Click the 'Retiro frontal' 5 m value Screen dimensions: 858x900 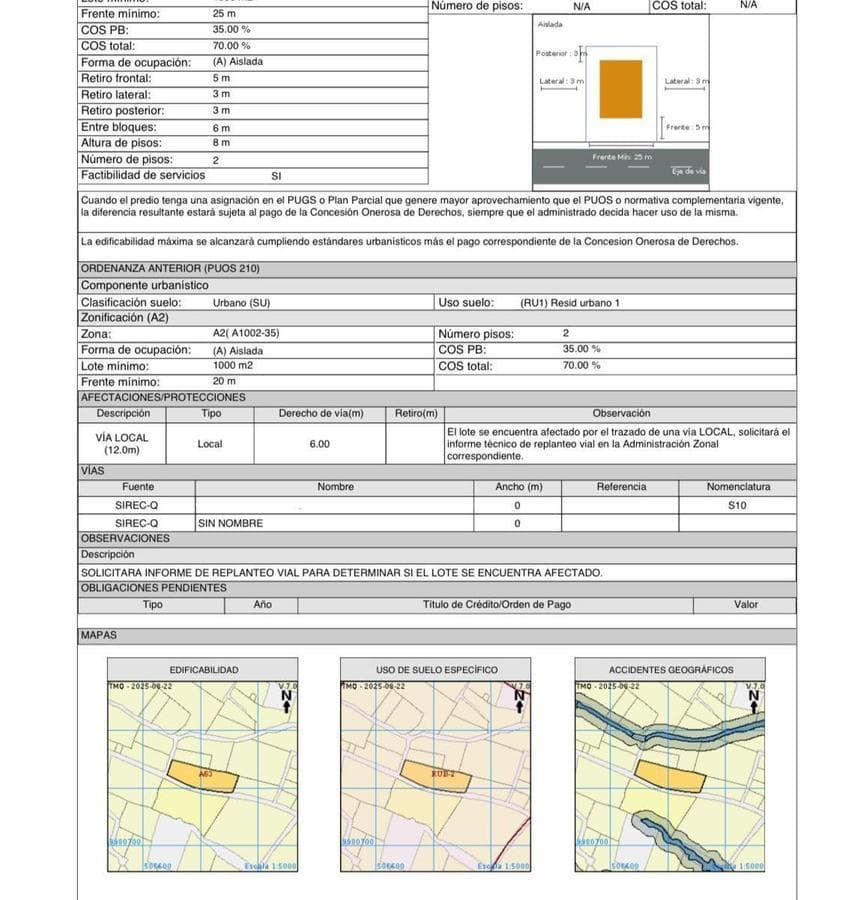pos(221,78)
